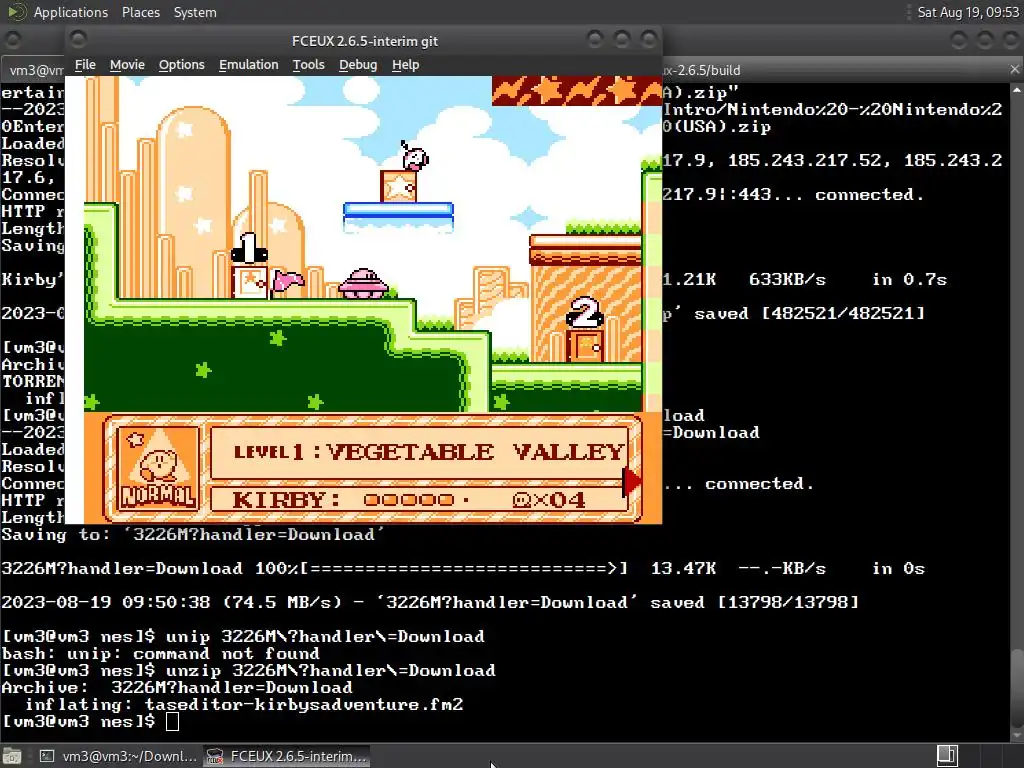The width and height of the screenshot is (1024, 768).
Task: Close the terminal window
Action: (1011, 40)
